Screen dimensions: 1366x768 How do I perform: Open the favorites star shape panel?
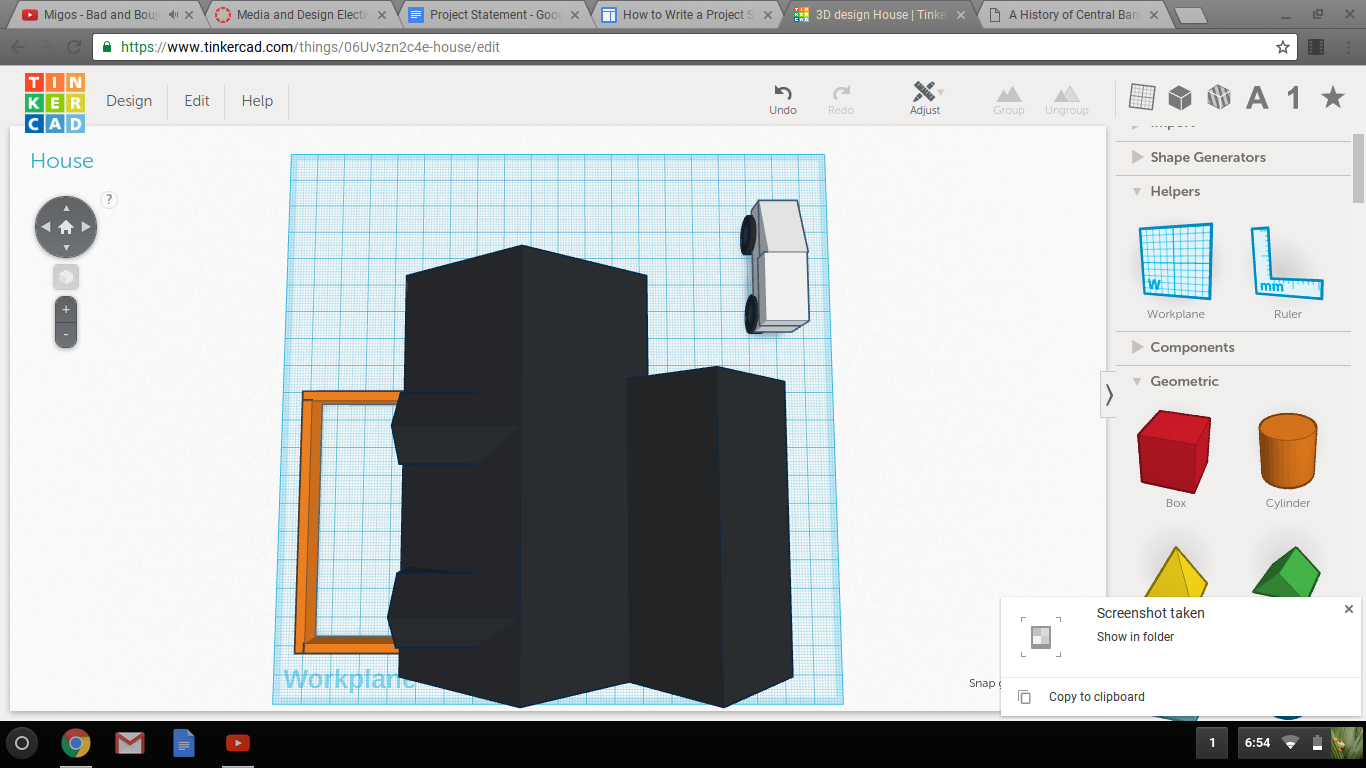pos(1332,97)
